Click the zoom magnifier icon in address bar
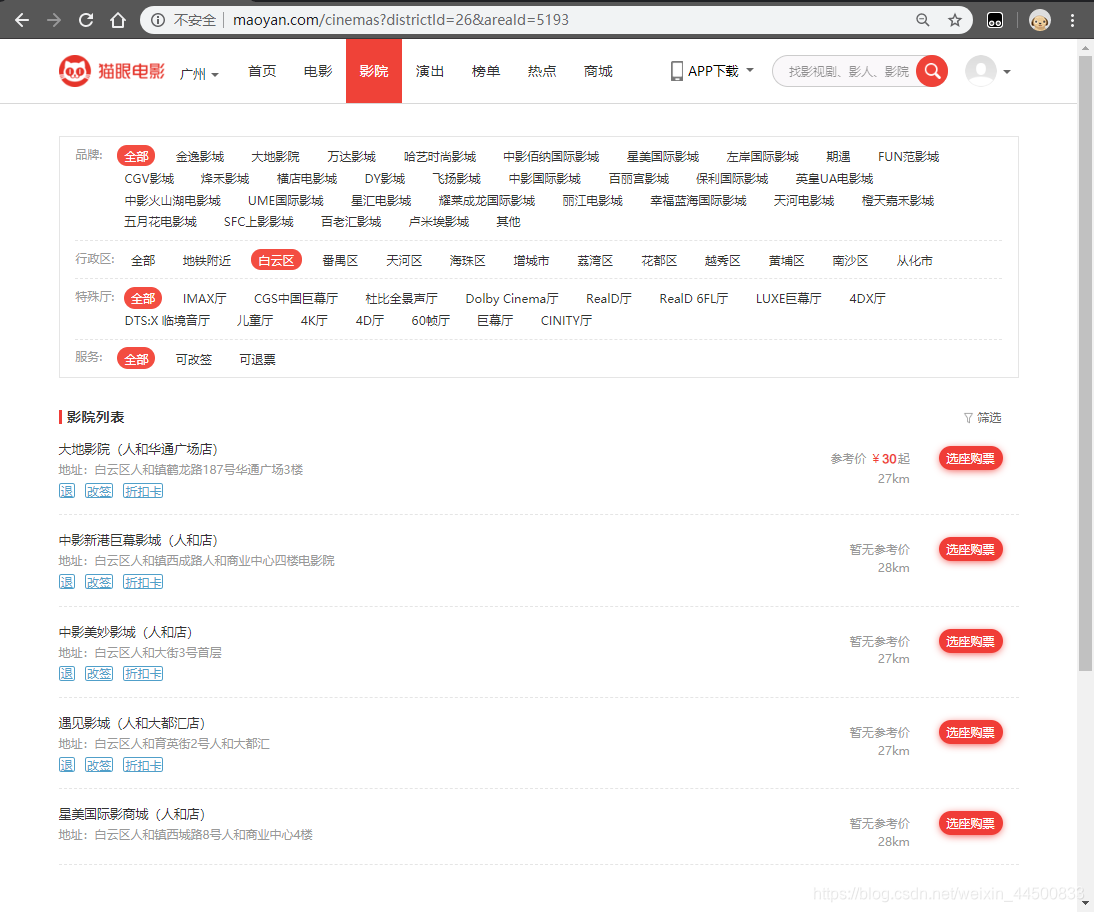 point(922,20)
